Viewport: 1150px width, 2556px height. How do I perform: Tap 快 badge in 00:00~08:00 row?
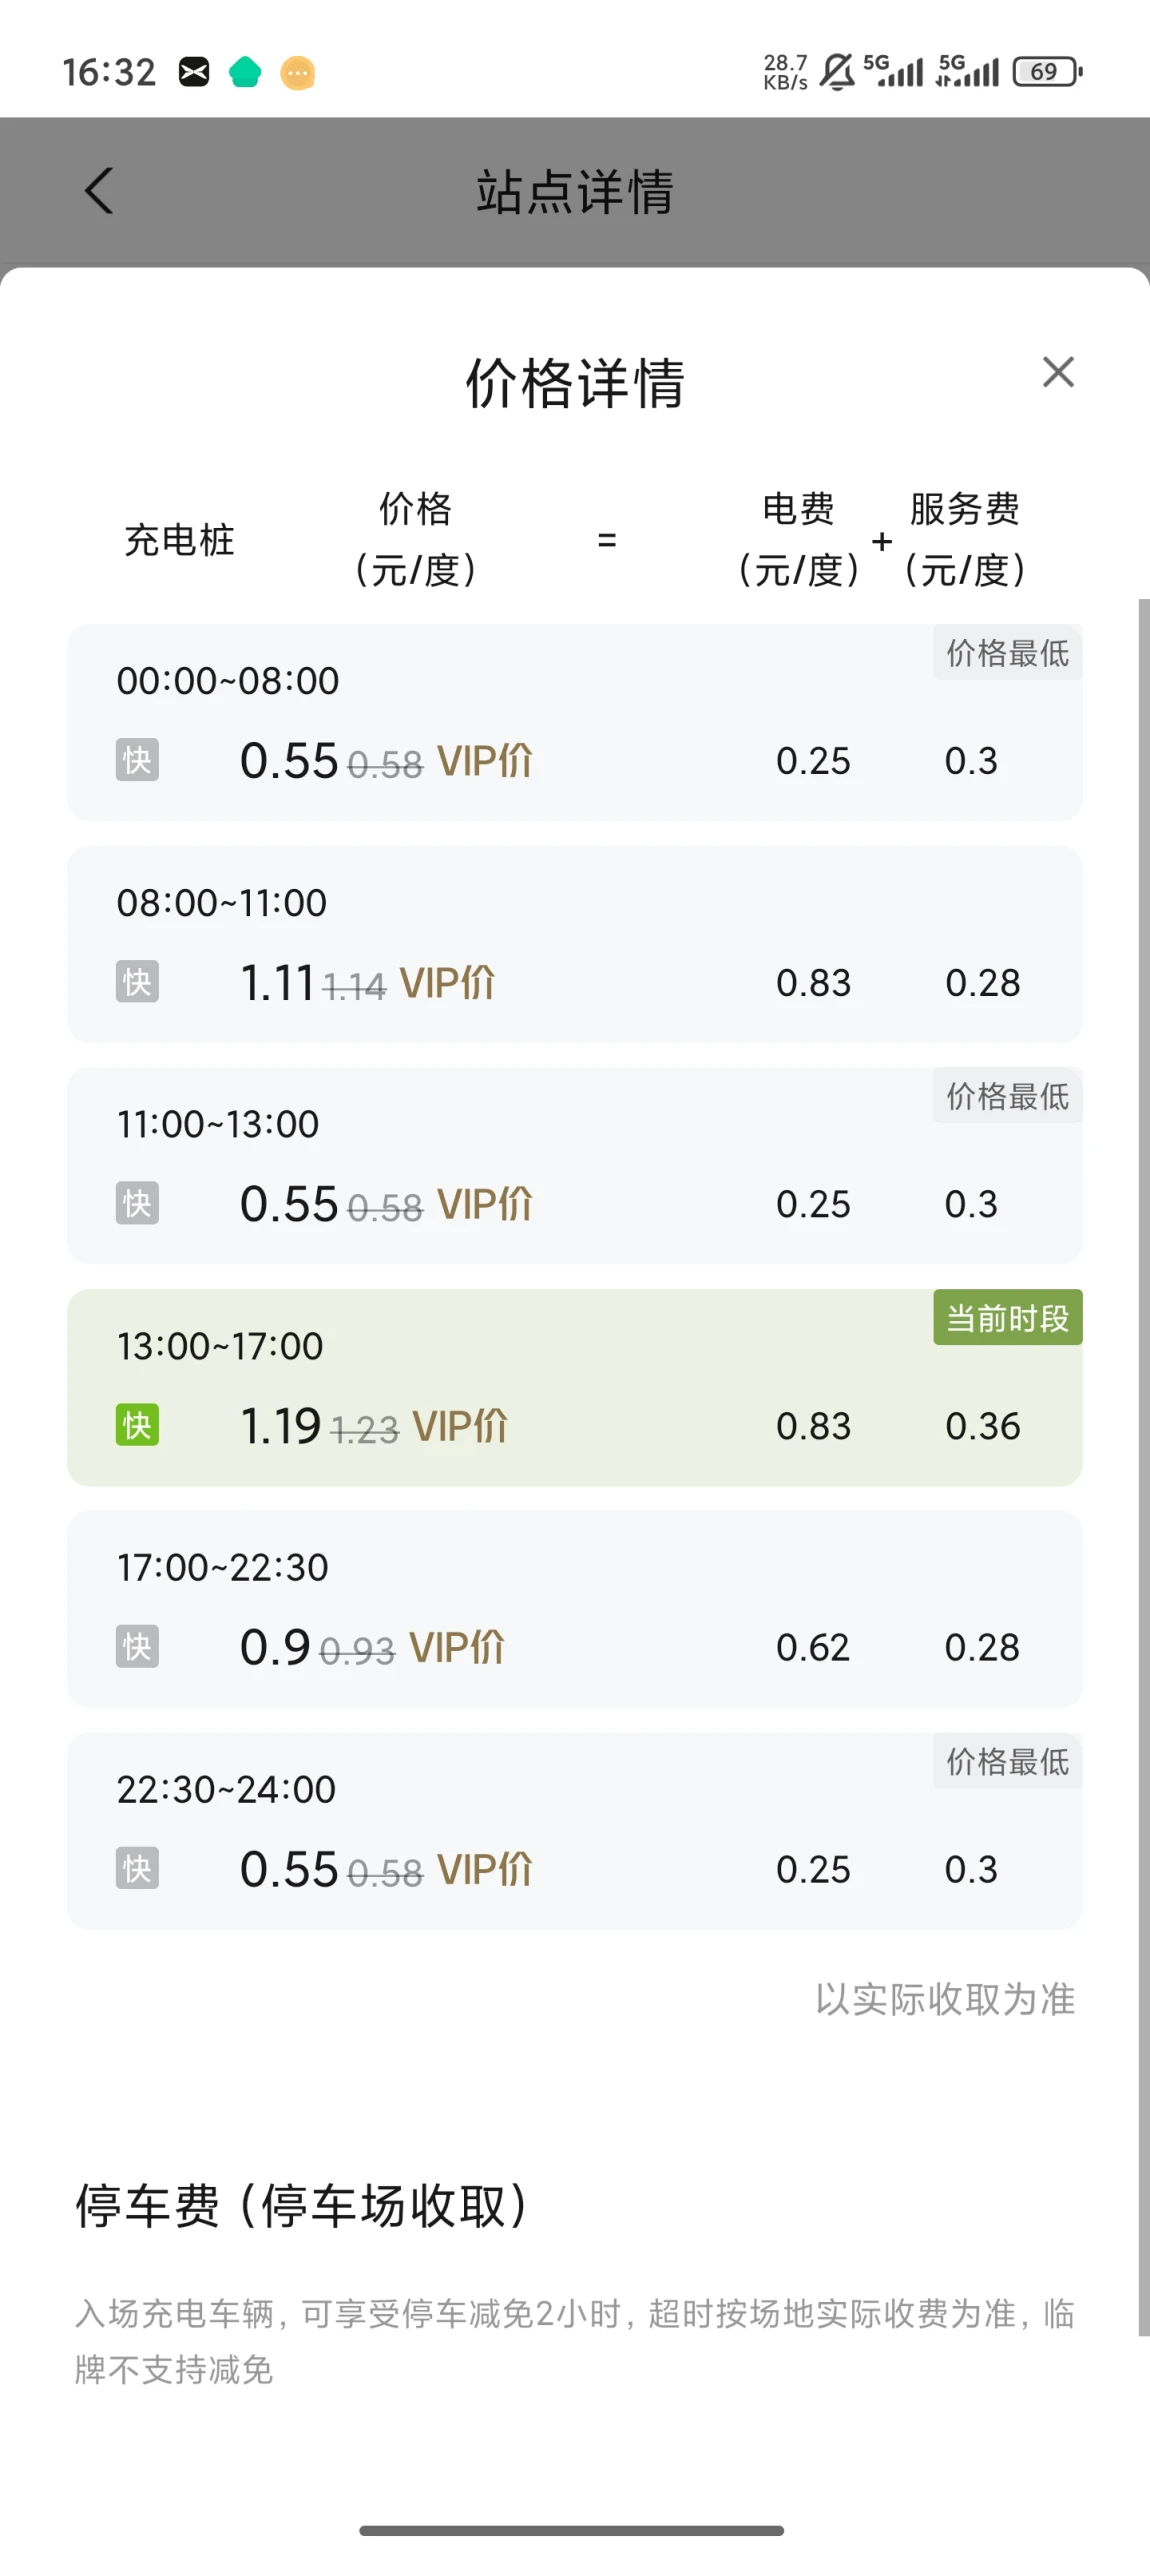[x=137, y=760]
